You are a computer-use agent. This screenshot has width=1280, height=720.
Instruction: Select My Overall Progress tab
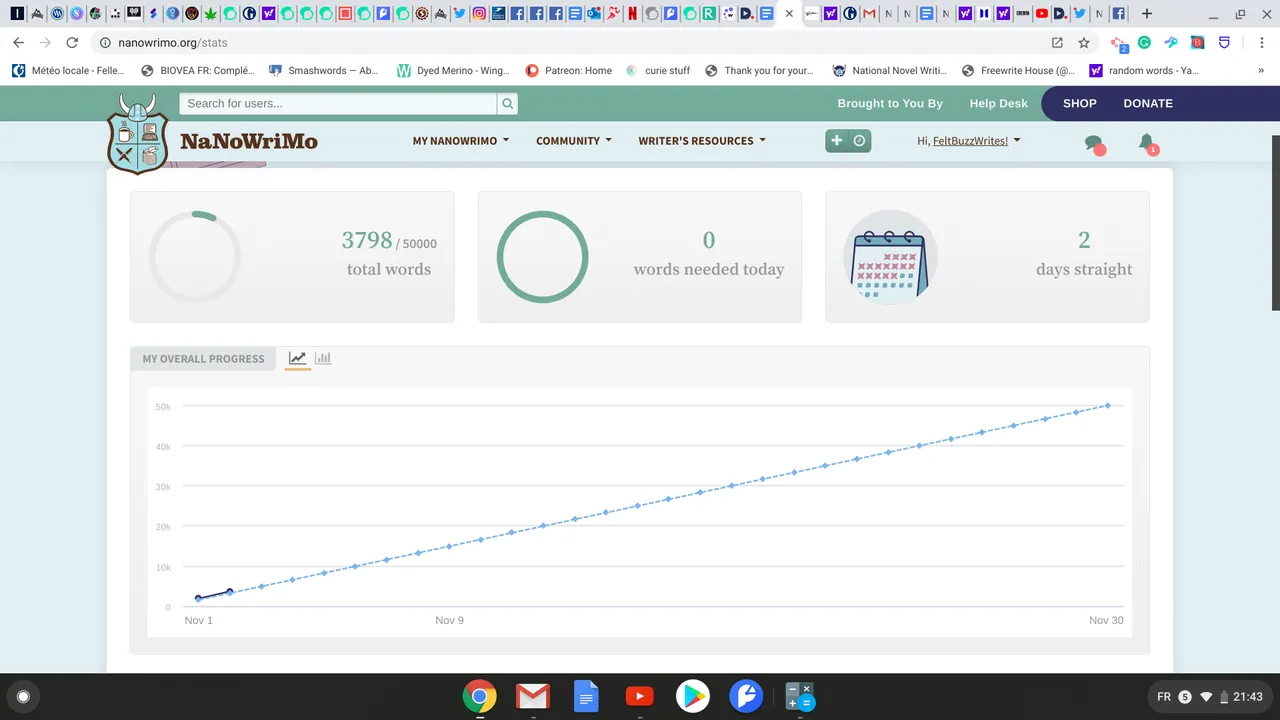pyautogui.click(x=203, y=359)
